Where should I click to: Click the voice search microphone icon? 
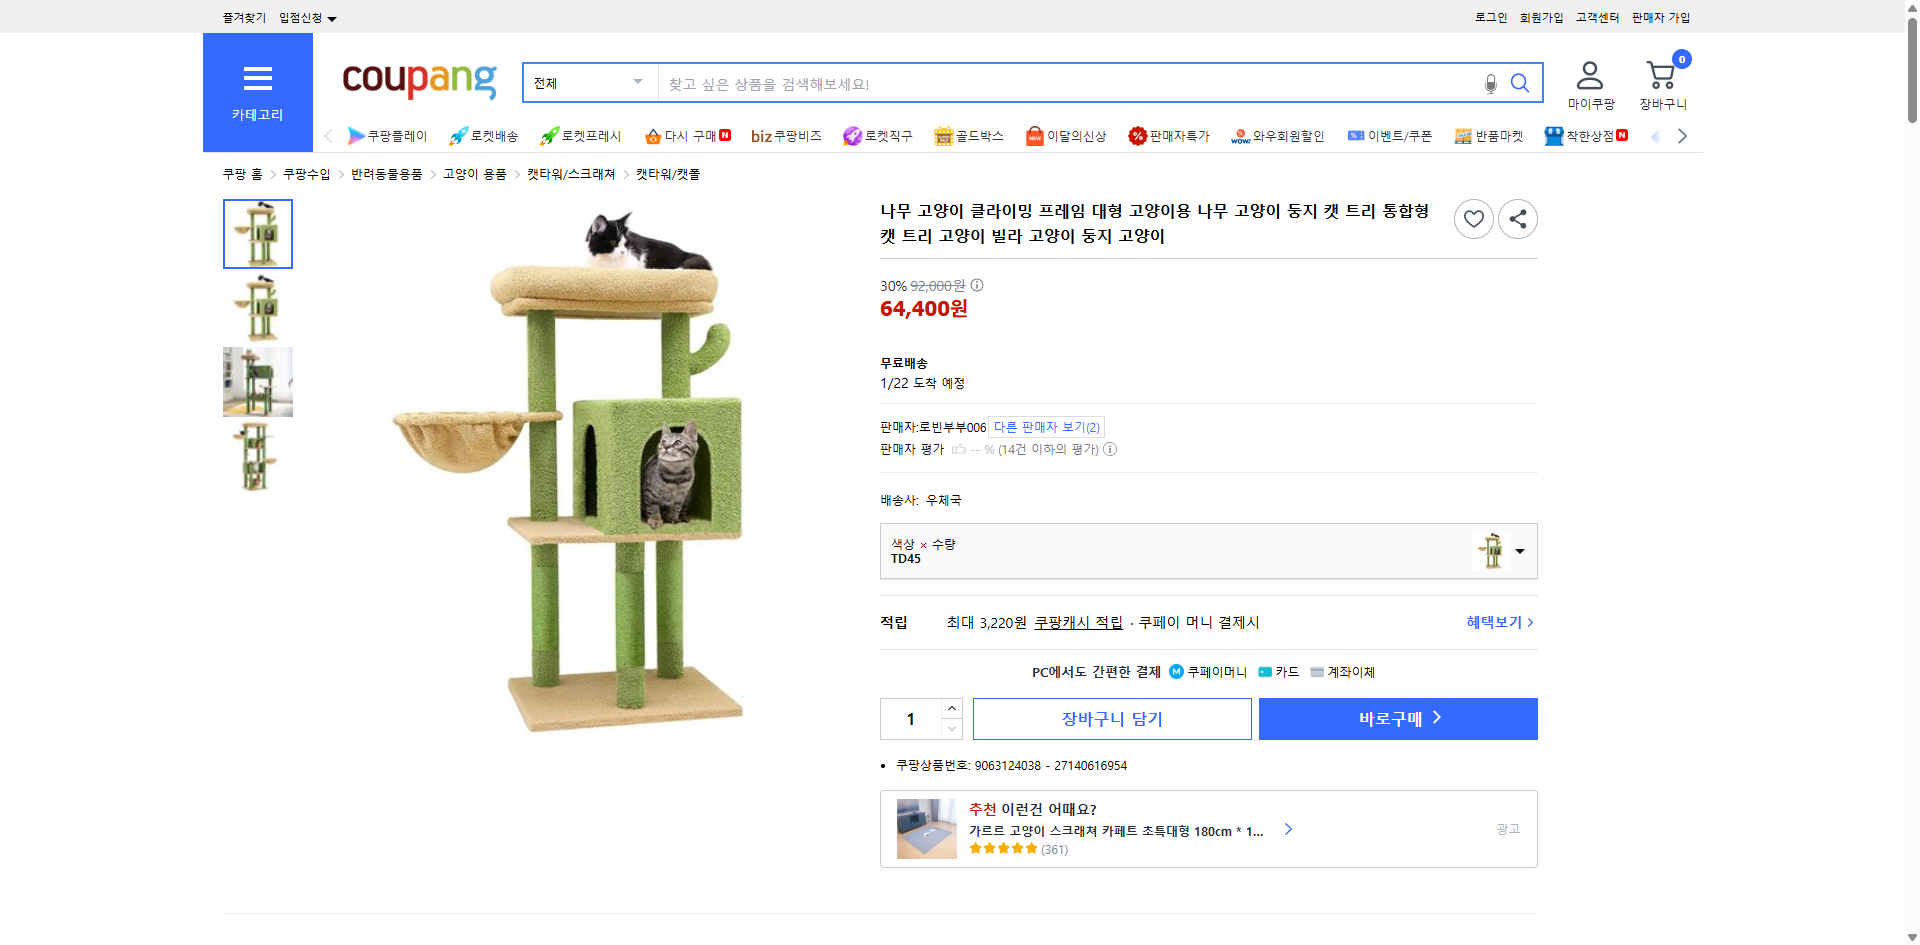point(1490,83)
